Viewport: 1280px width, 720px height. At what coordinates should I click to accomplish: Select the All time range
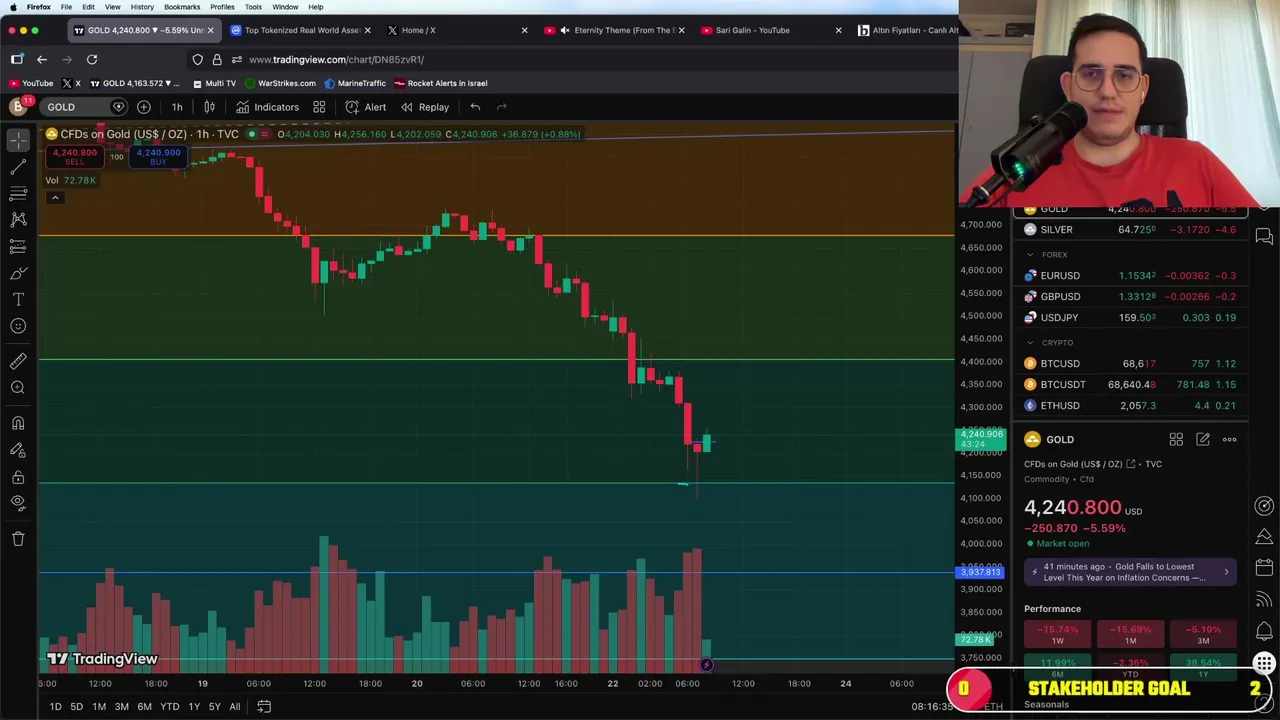[234, 707]
